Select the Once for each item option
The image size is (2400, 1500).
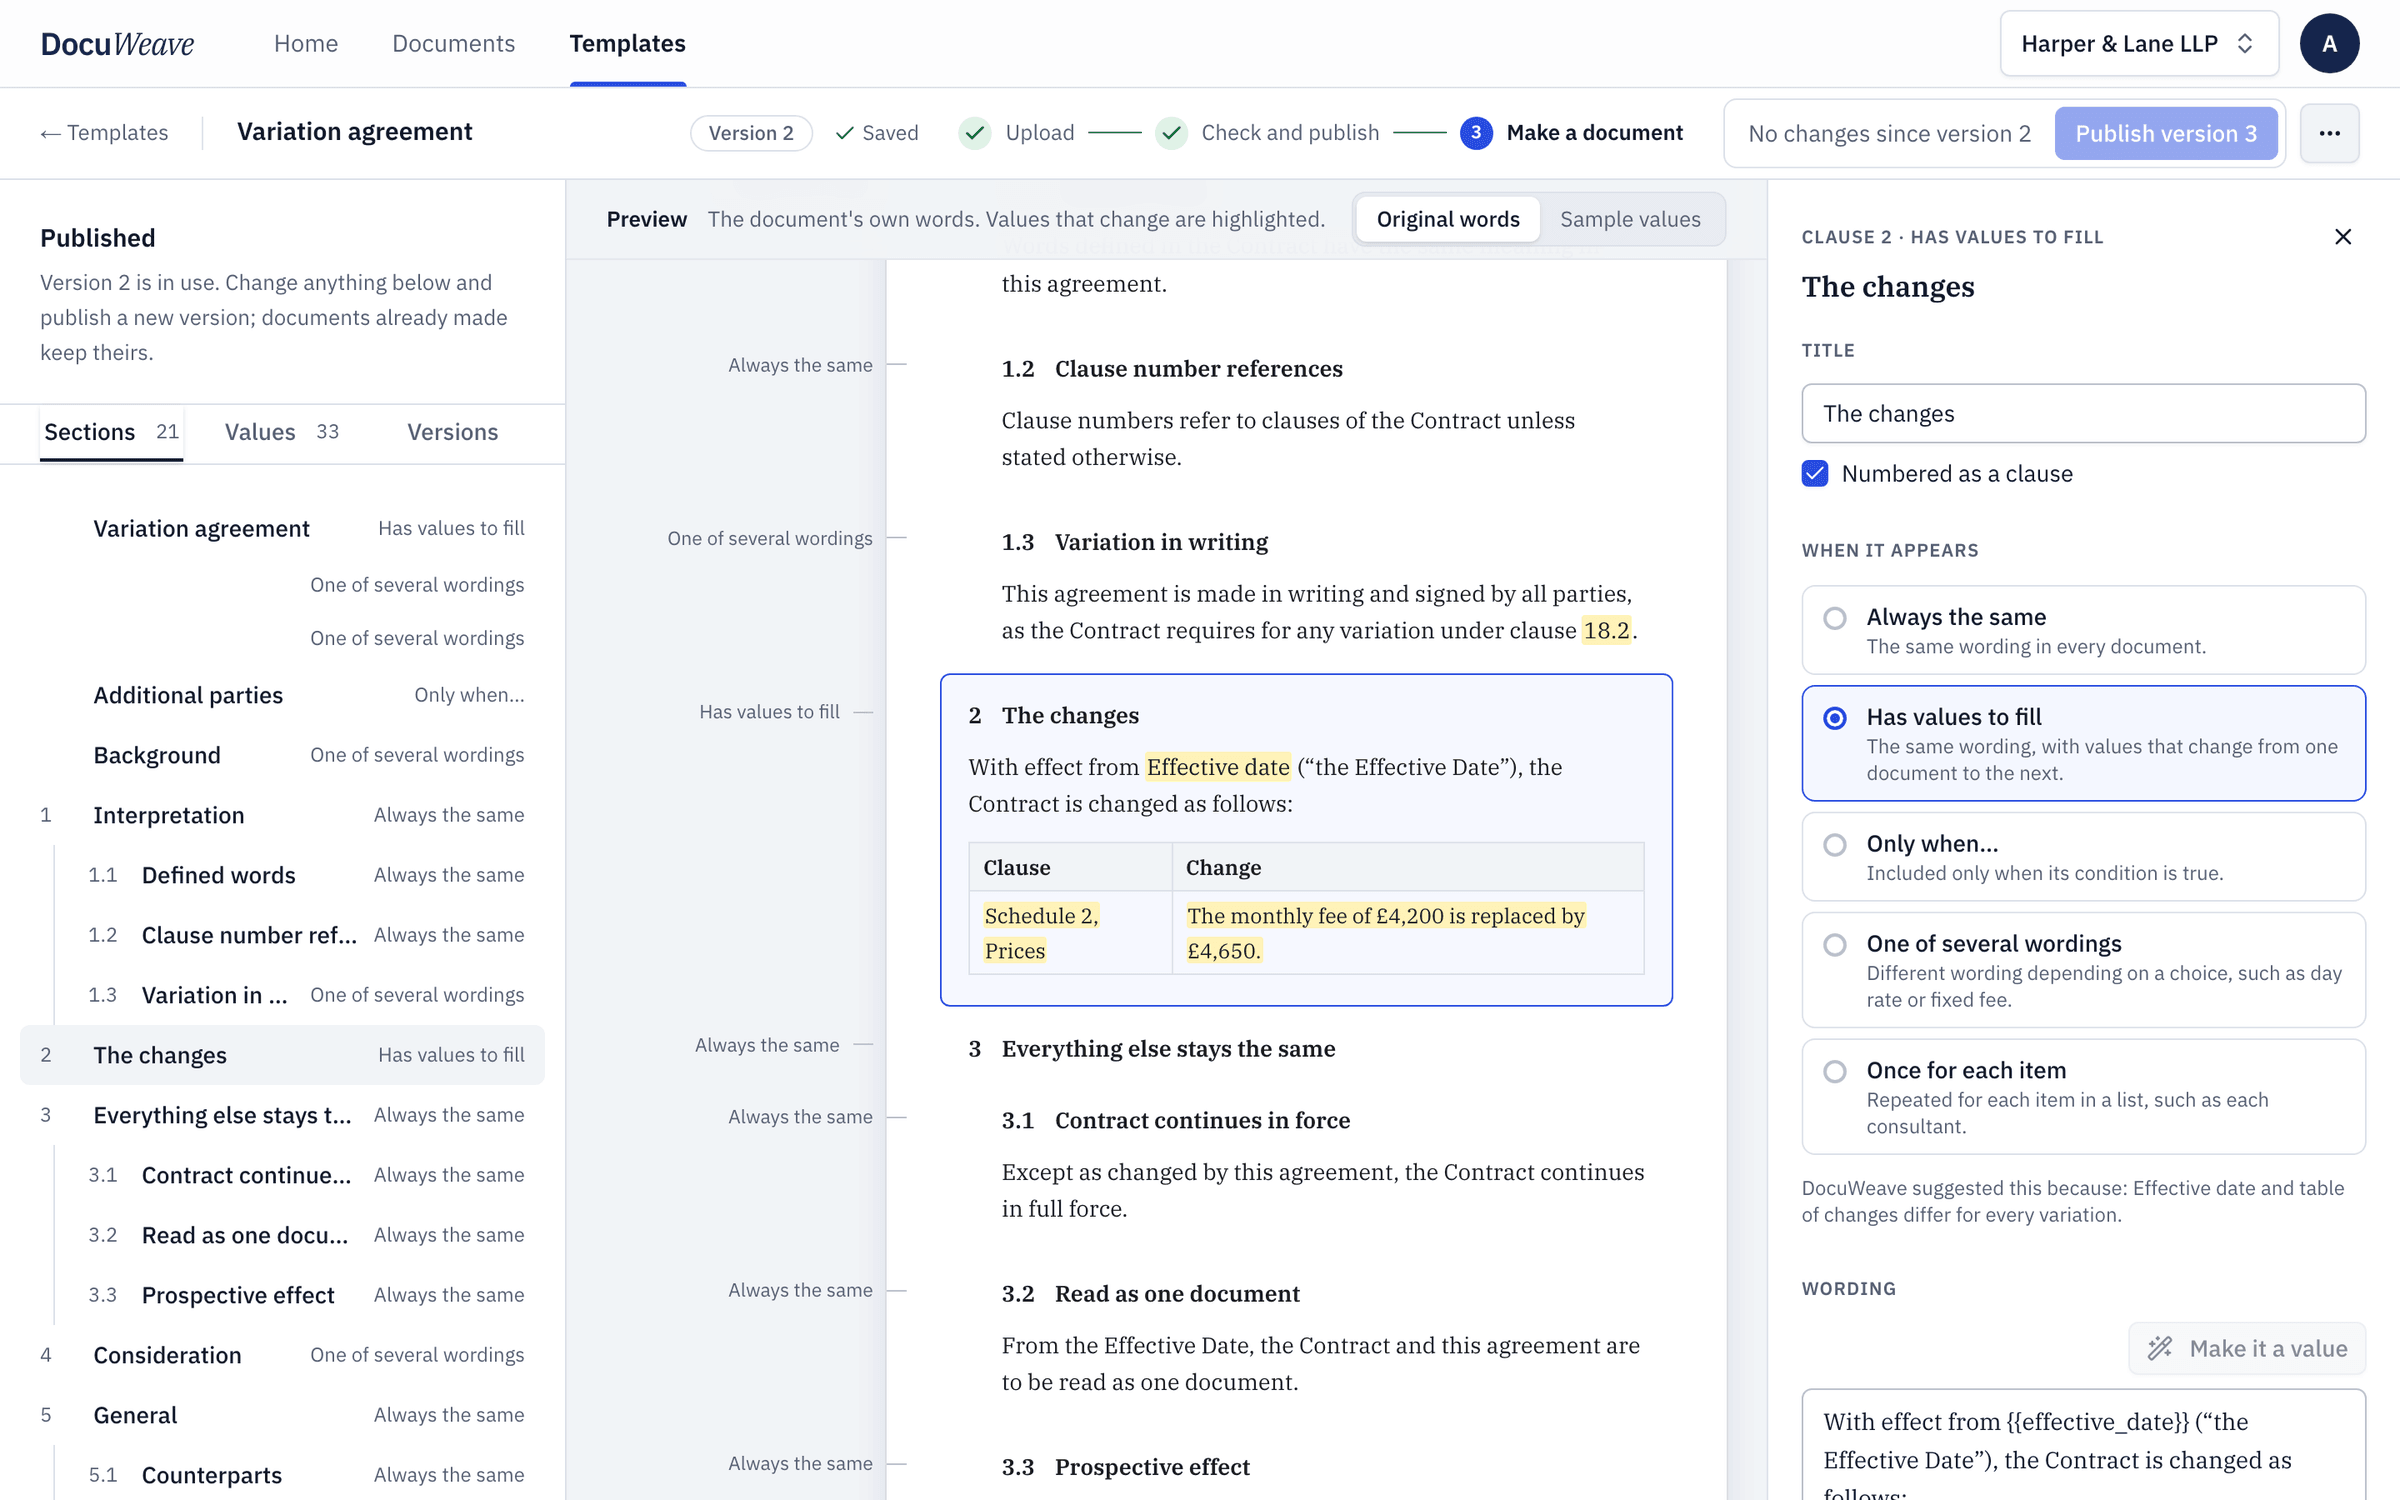(x=2083, y=1097)
